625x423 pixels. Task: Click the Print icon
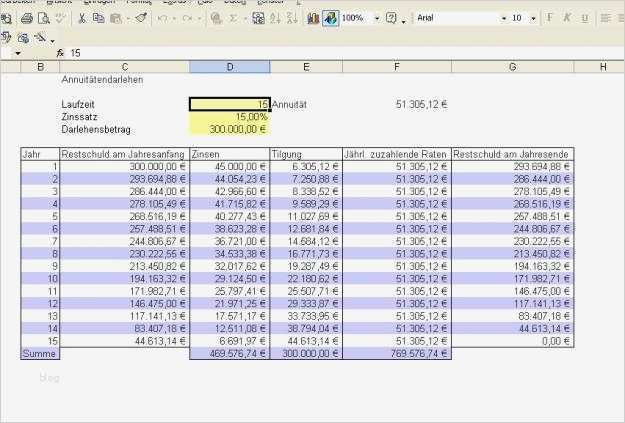[27, 18]
